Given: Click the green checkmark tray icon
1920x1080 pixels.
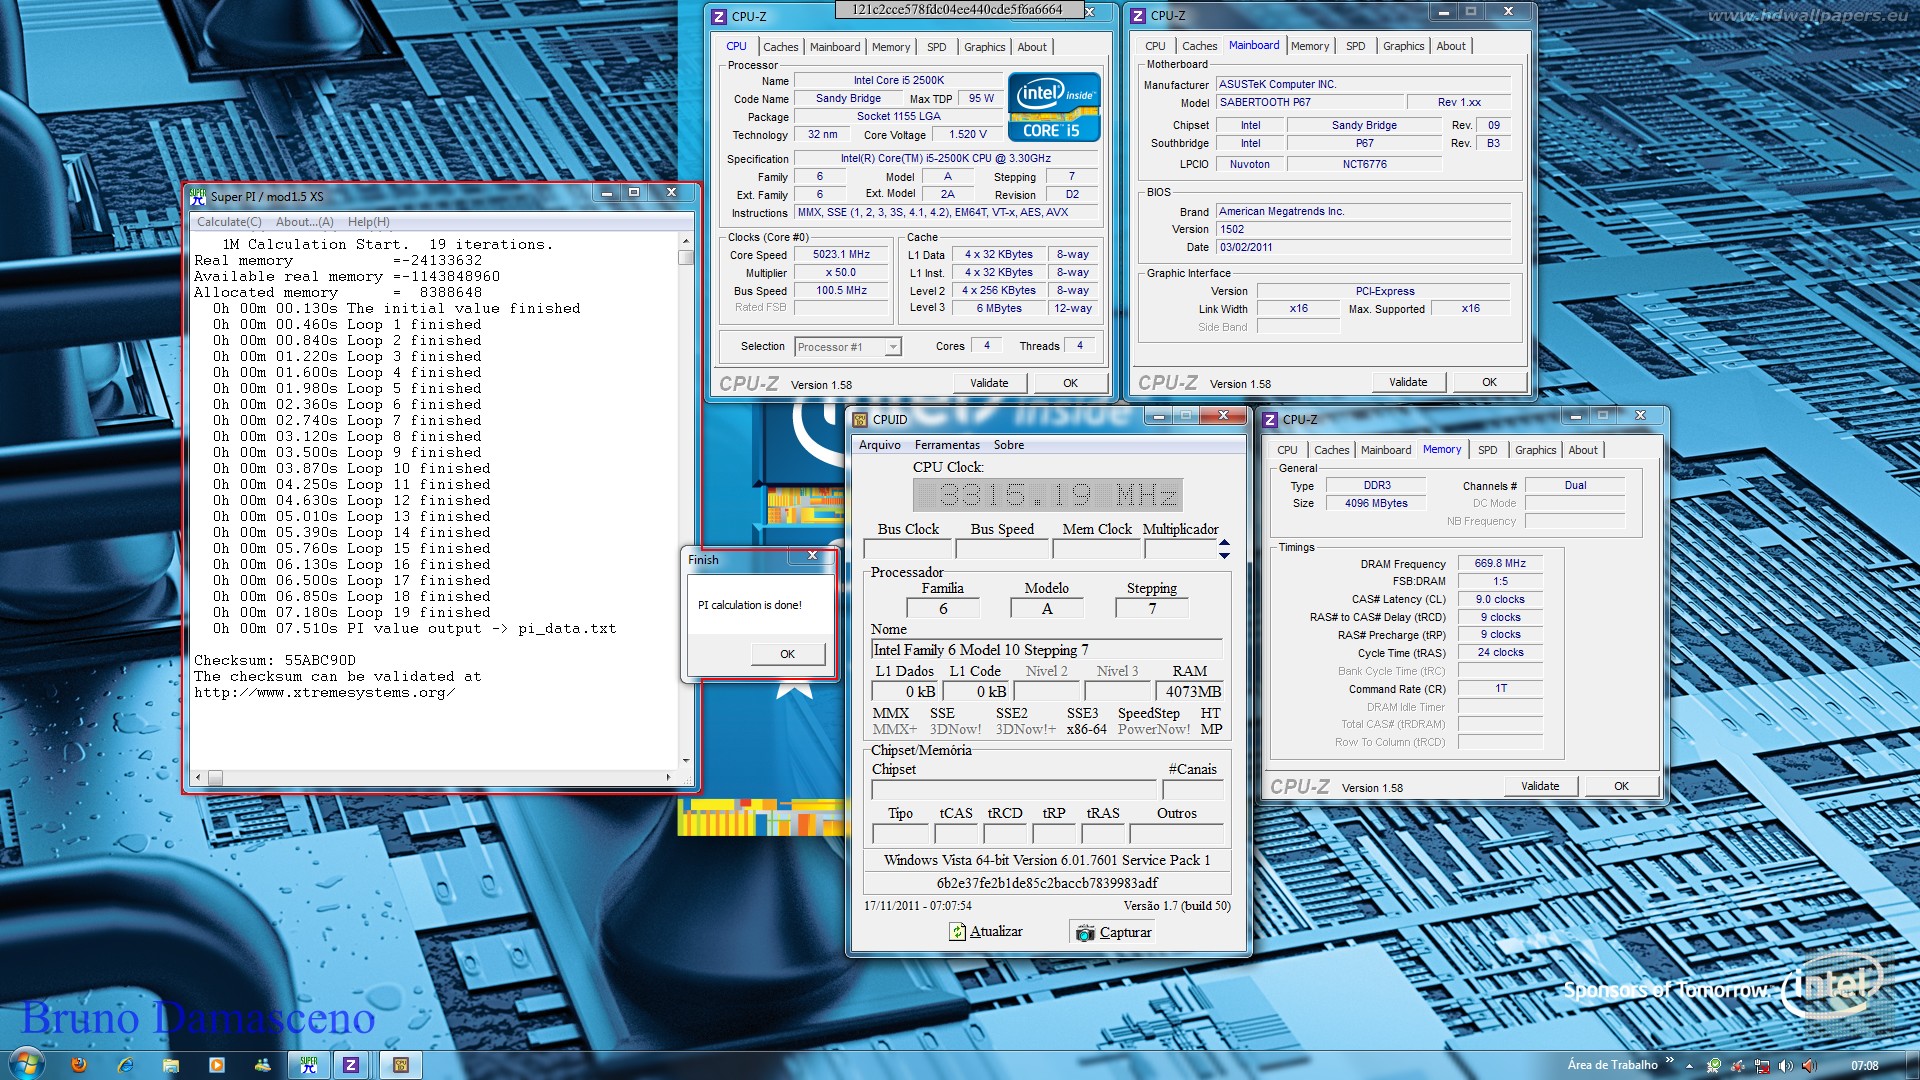Looking at the screenshot, I should tap(1714, 1066).
